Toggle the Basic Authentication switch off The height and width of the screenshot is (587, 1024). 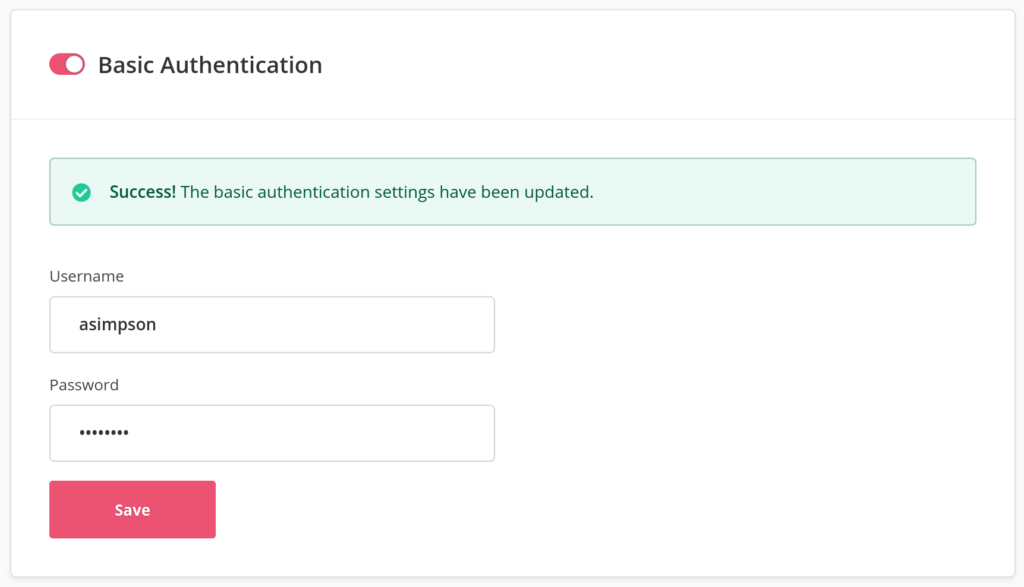tap(66, 63)
